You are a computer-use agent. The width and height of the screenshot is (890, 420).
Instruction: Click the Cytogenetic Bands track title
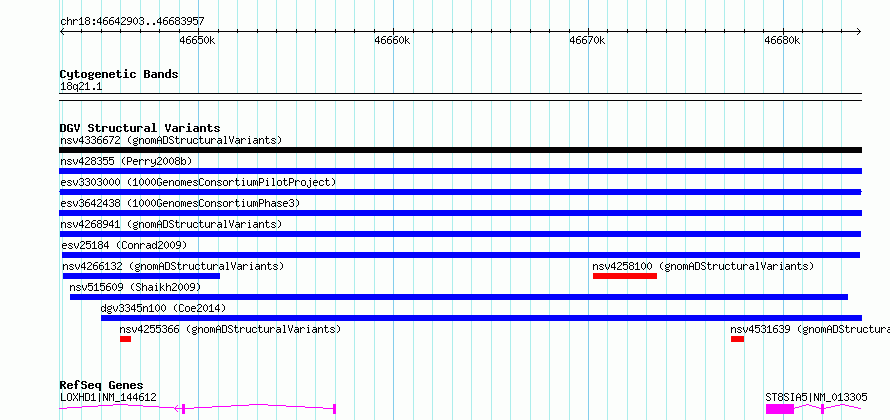coord(119,74)
